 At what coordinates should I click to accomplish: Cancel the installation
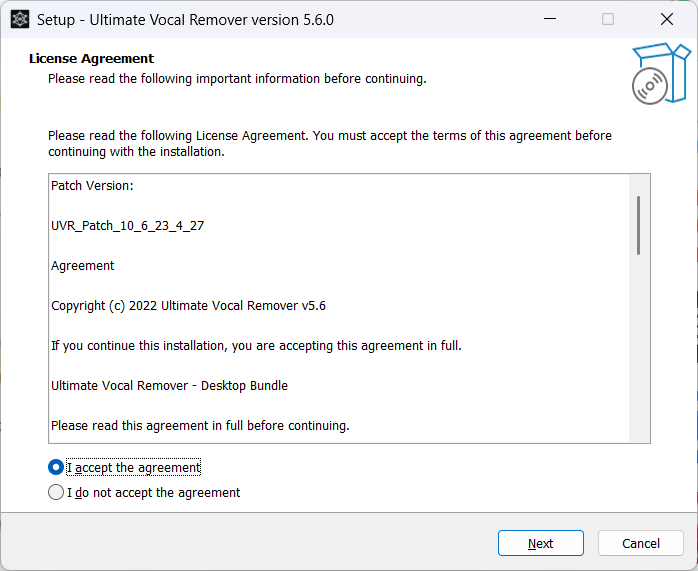click(x=641, y=543)
